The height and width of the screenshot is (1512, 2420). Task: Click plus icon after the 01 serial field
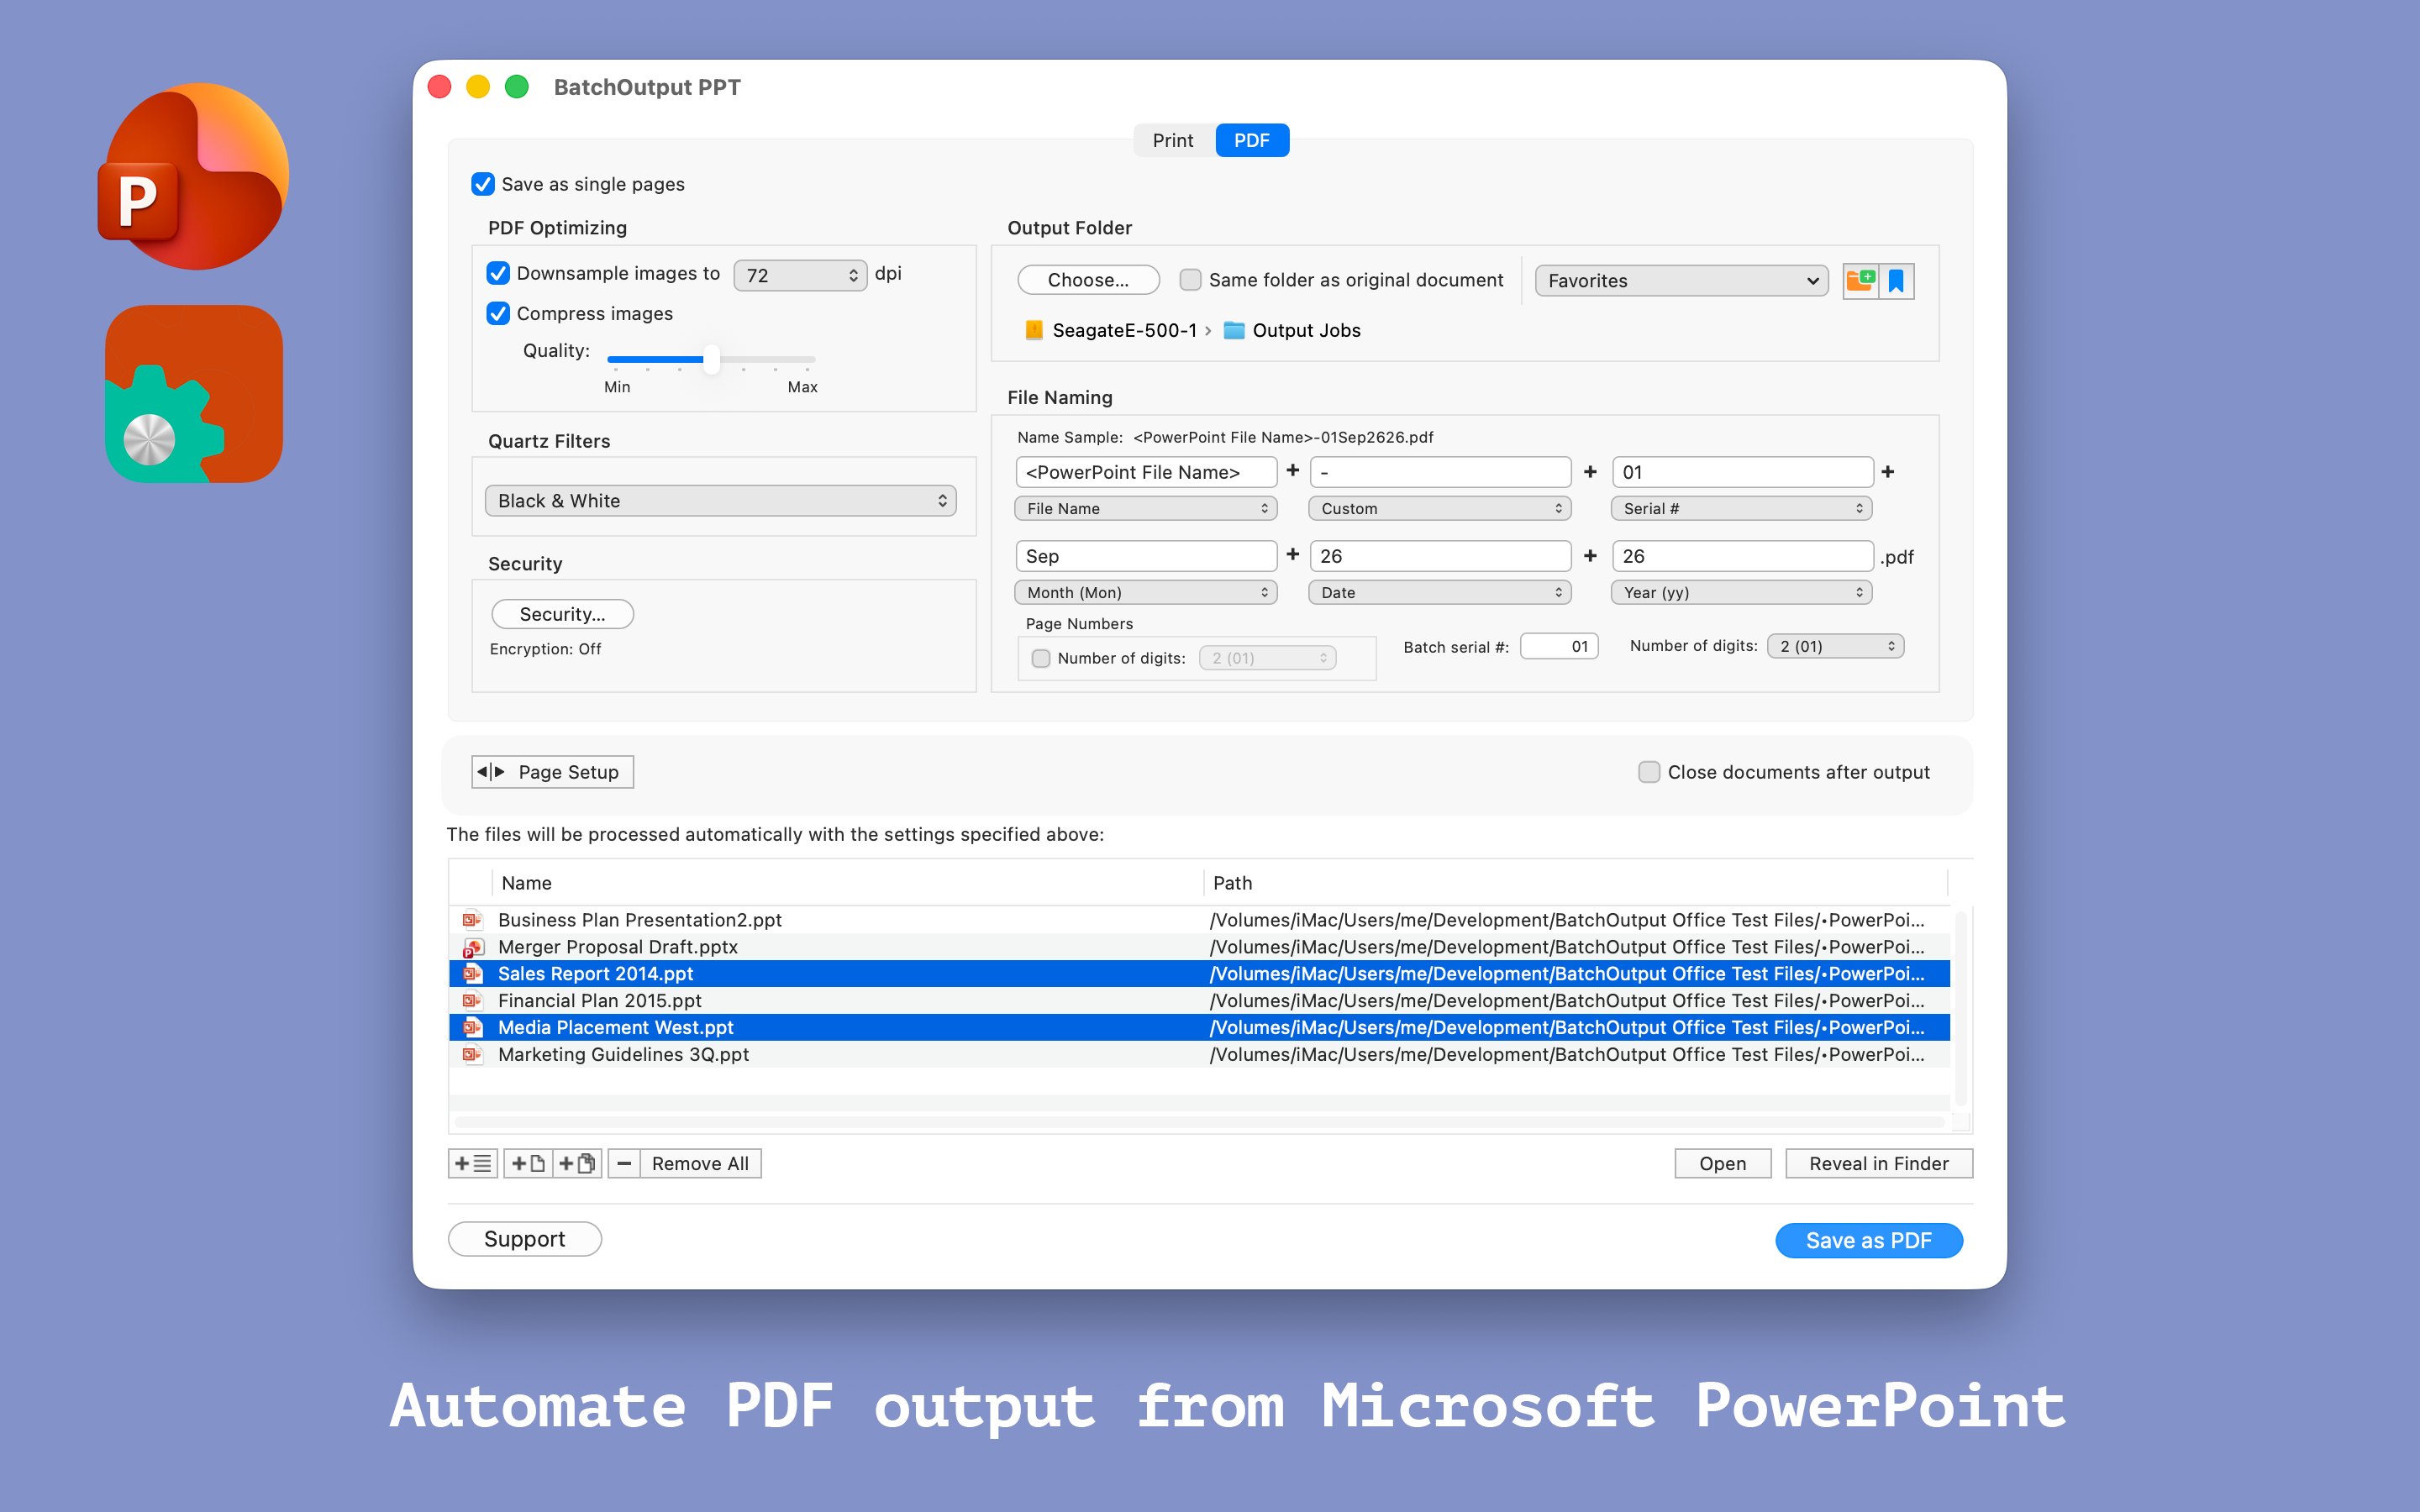pos(1888,471)
